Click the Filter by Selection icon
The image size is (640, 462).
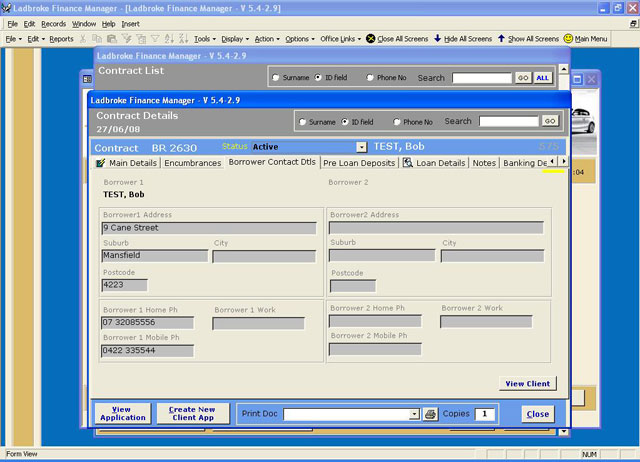tap(127, 39)
